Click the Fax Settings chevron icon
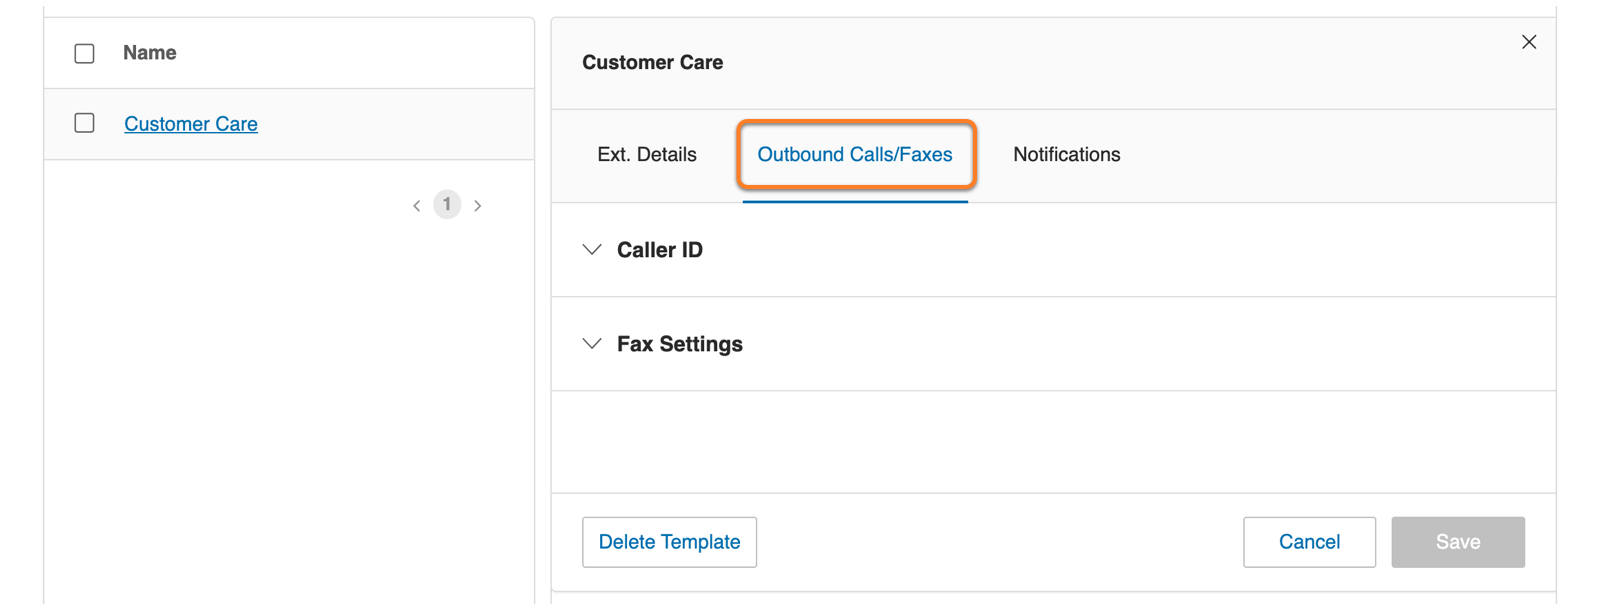This screenshot has width=1600, height=614. tap(592, 344)
